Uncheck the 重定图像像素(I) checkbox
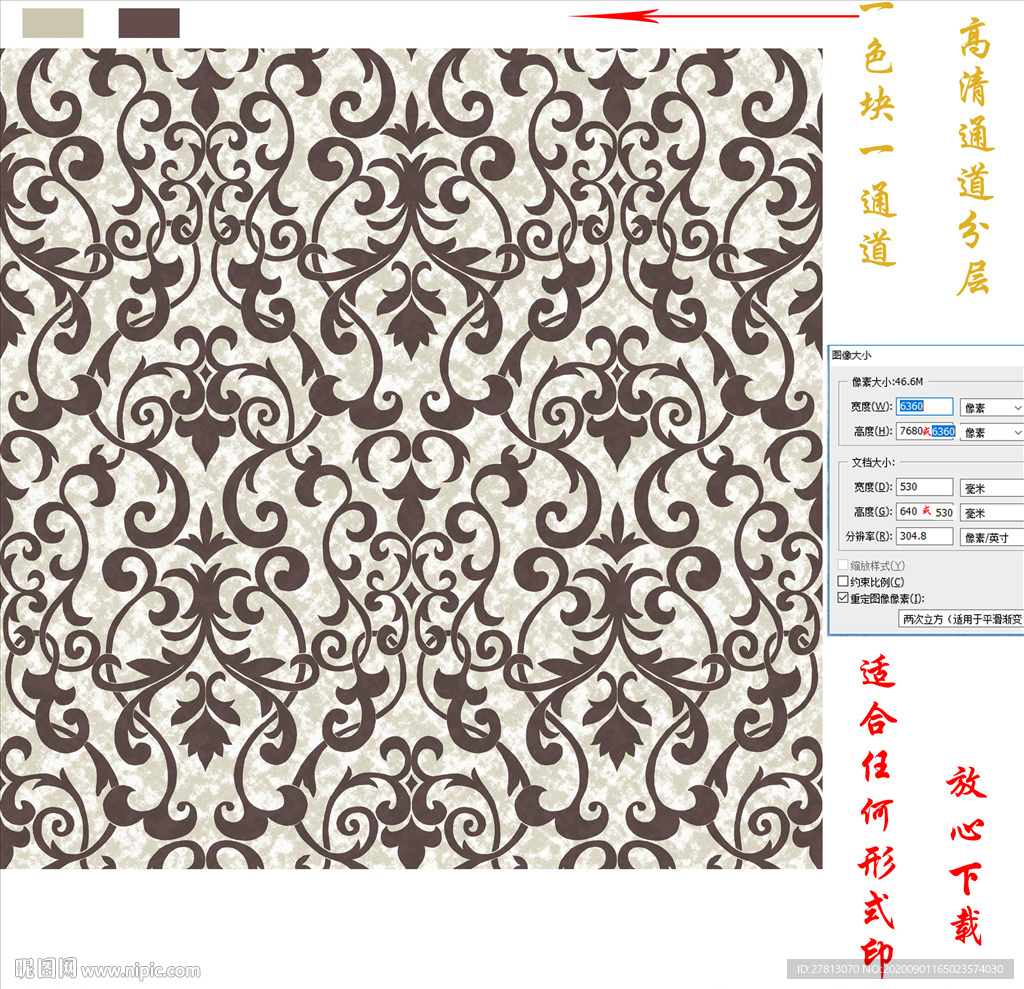1024x989 pixels. pos(843,598)
